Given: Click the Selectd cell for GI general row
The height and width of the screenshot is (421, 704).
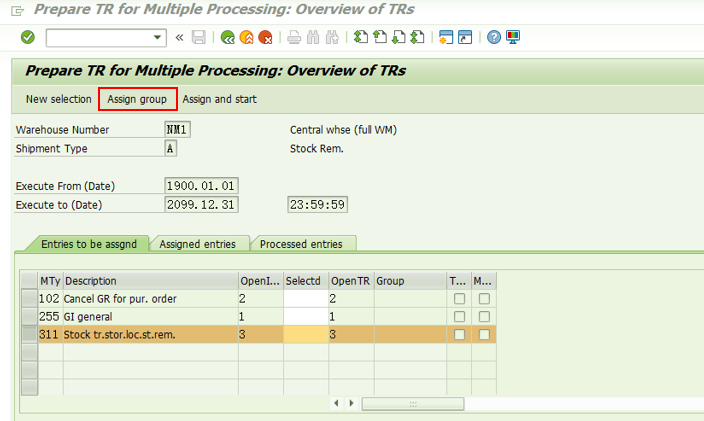Looking at the screenshot, I should (x=306, y=316).
